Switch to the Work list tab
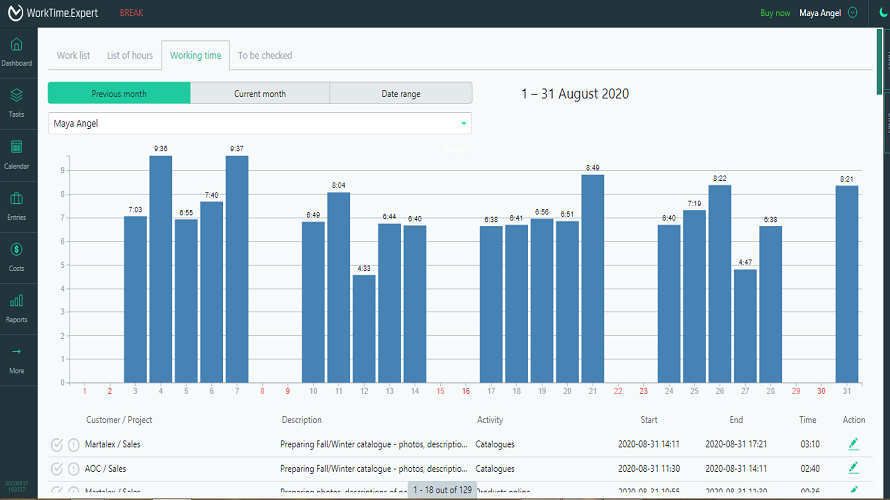Image resolution: width=890 pixels, height=500 pixels. tap(73, 56)
